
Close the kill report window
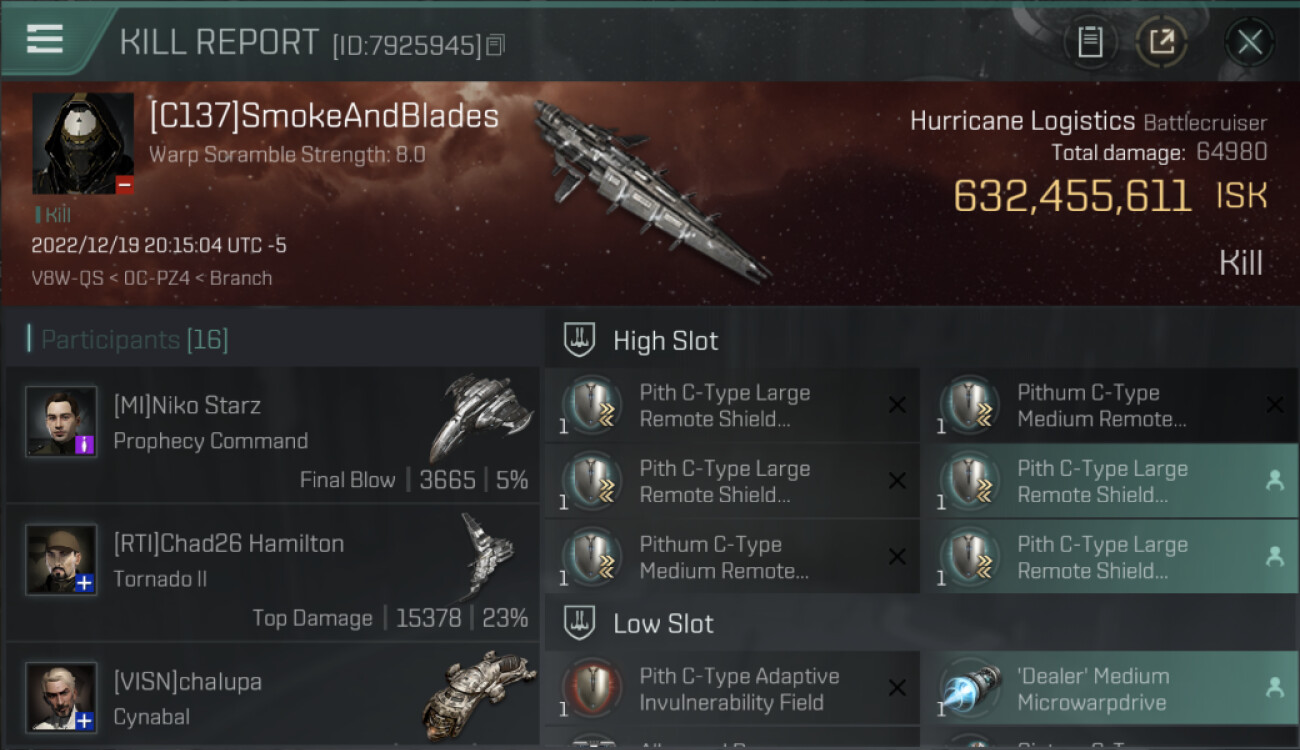[1249, 42]
